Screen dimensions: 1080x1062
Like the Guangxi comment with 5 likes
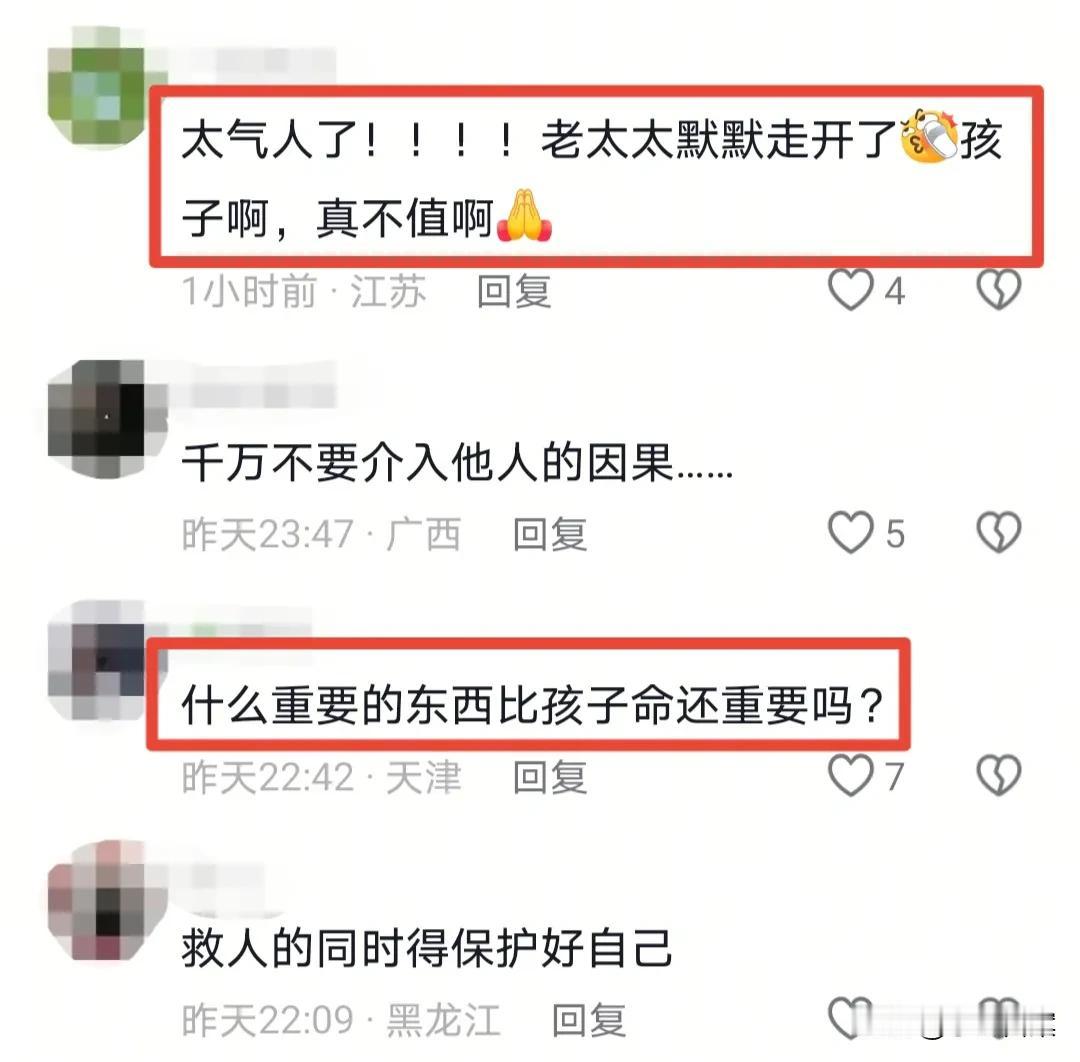point(850,532)
